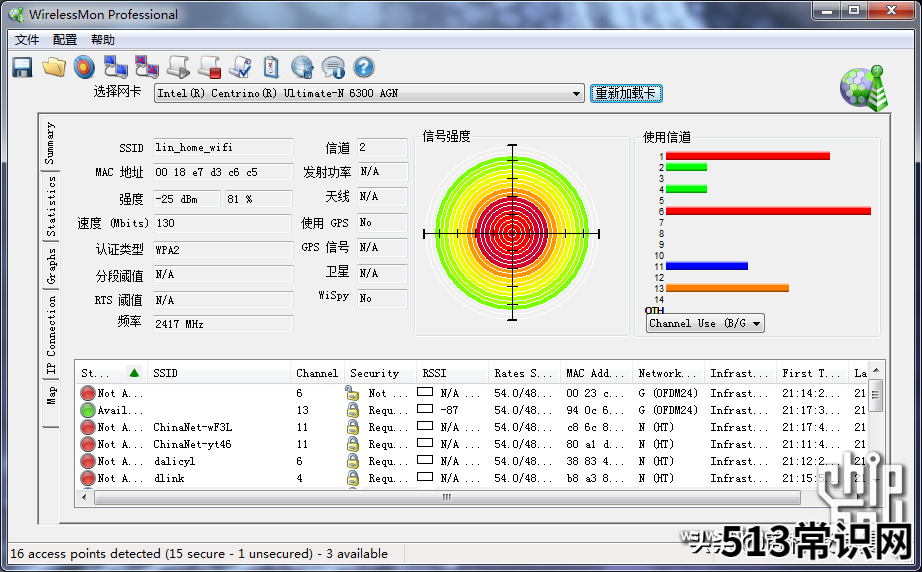The height and width of the screenshot is (572, 922).
Task: Click the globe with checkmark icon
Action: [x=302, y=68]
